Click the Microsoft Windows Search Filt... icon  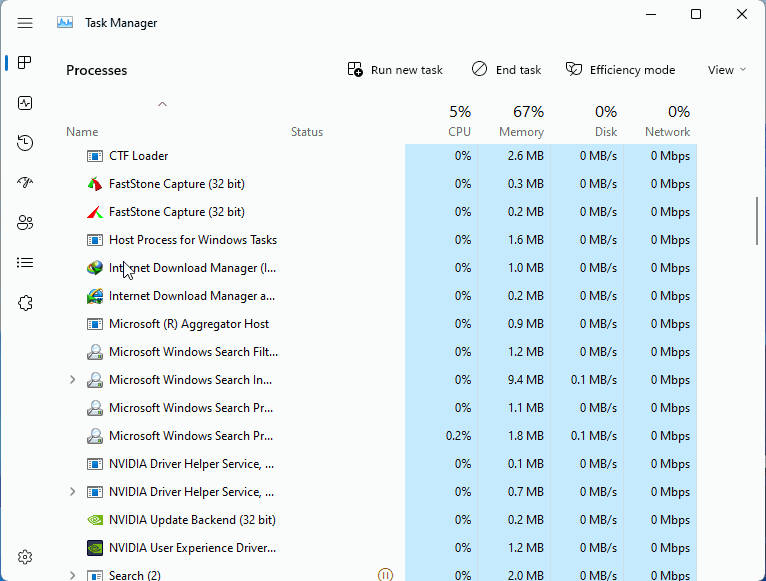pyautogui.click(x=95, y=352)
